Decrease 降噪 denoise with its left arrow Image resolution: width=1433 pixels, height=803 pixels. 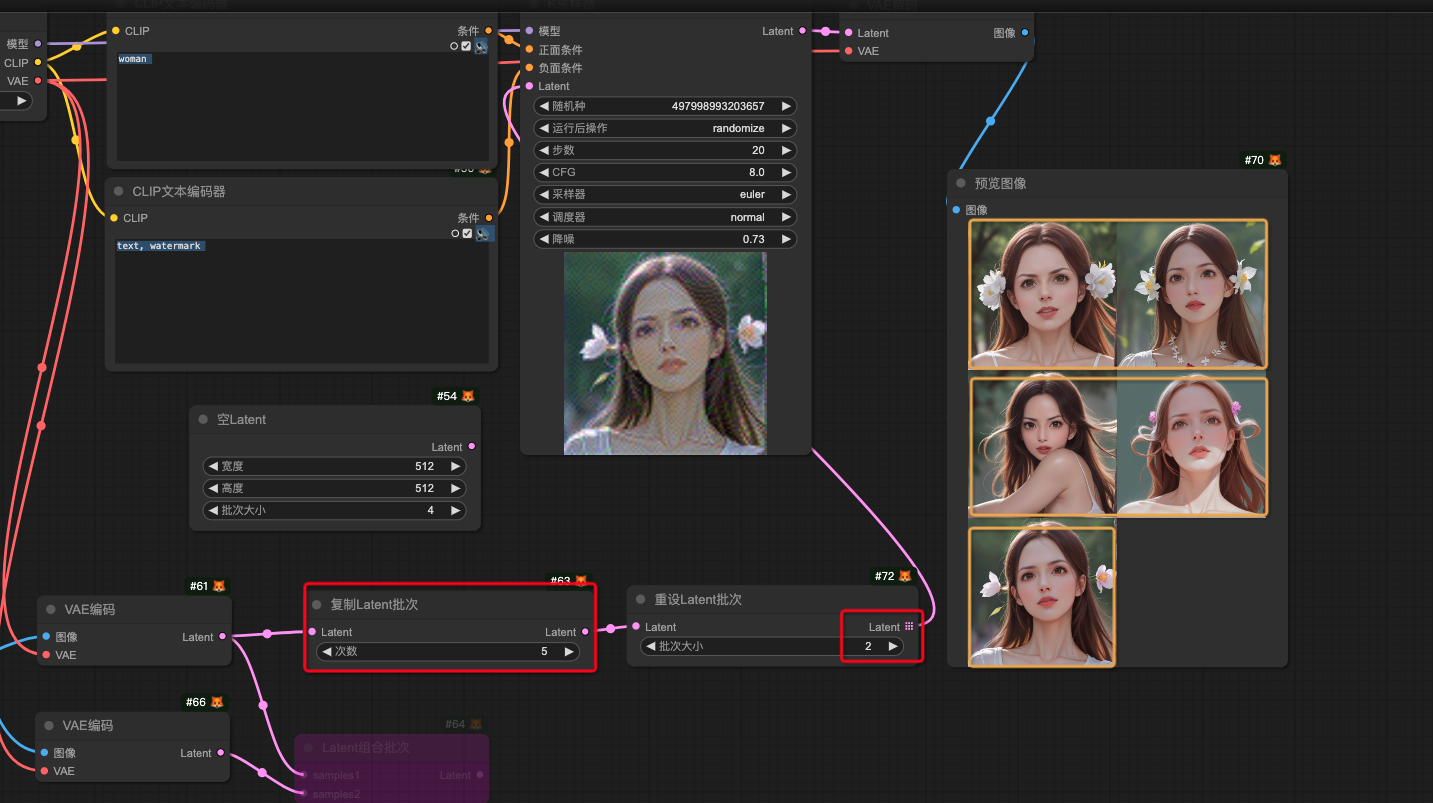click(x=544, y=239)
